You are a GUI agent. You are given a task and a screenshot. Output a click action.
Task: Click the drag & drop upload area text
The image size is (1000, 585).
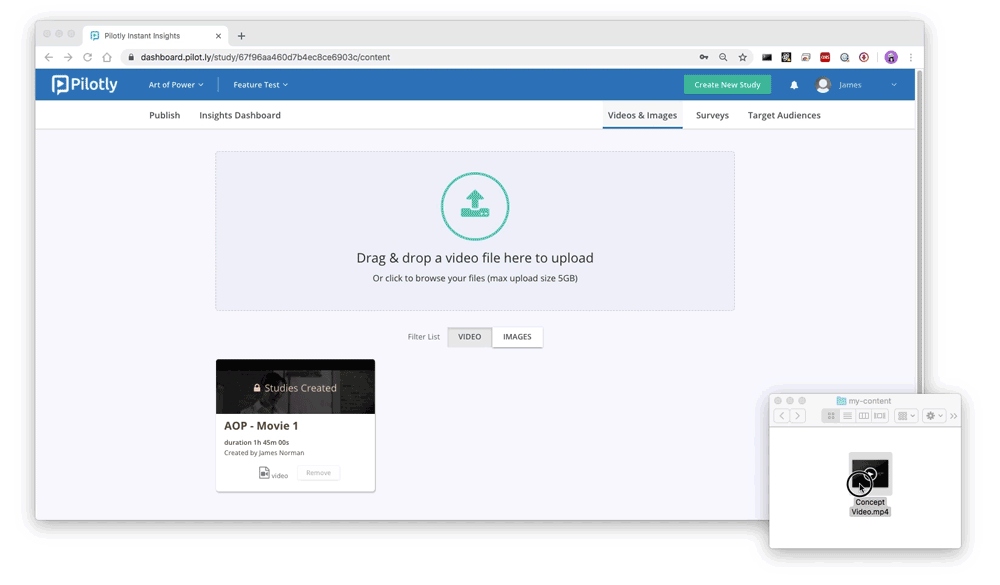pos(474,258)
